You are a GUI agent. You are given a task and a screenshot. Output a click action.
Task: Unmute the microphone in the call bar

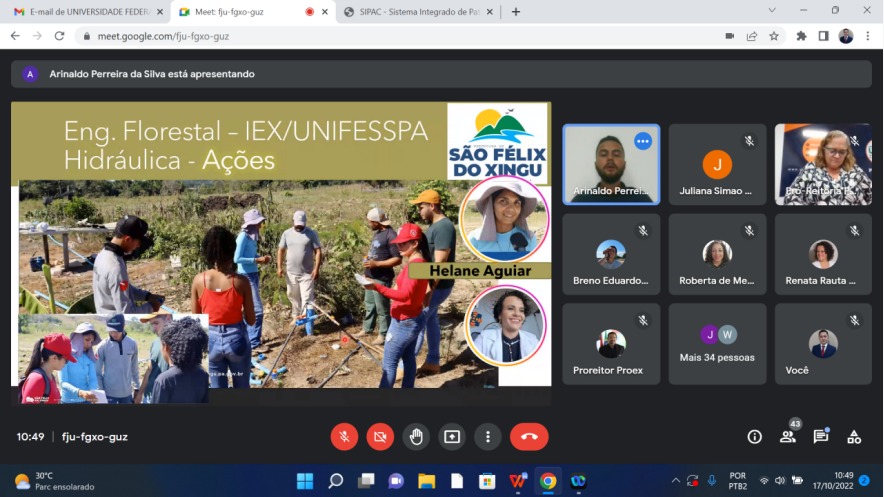344,437
